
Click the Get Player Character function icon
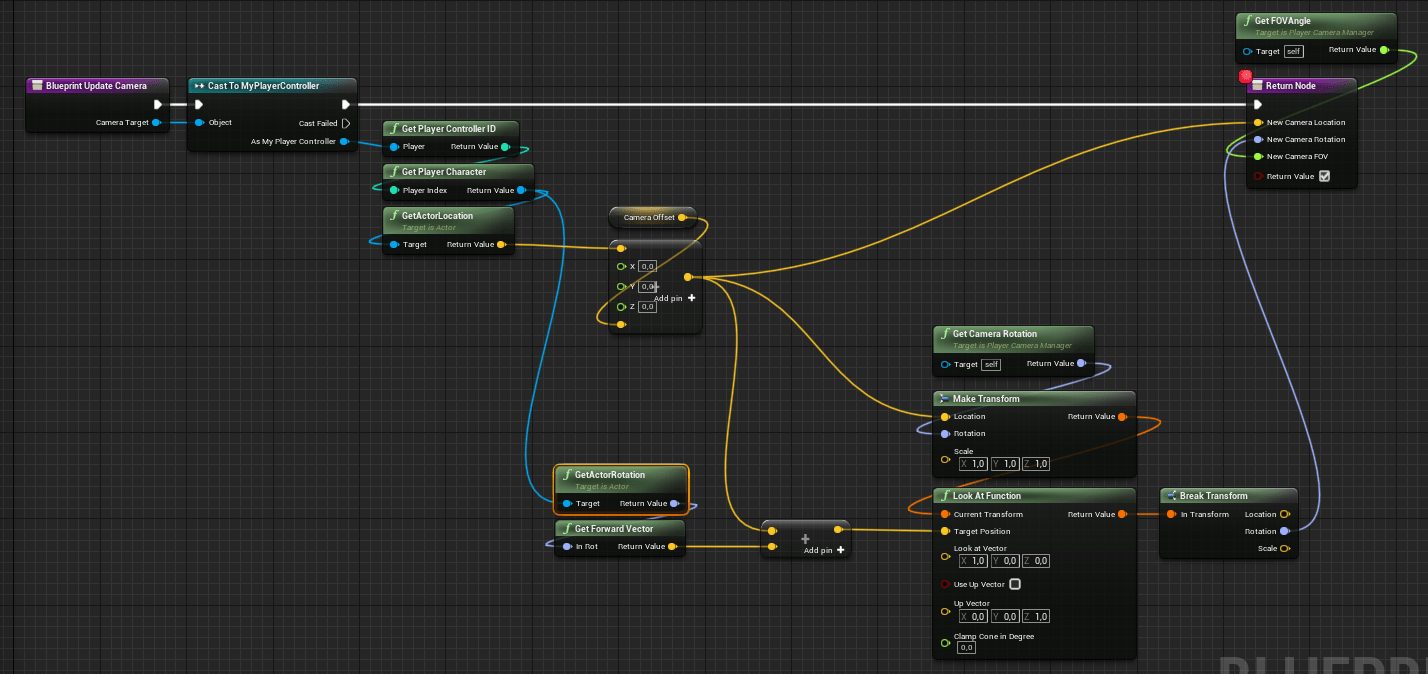393,172
